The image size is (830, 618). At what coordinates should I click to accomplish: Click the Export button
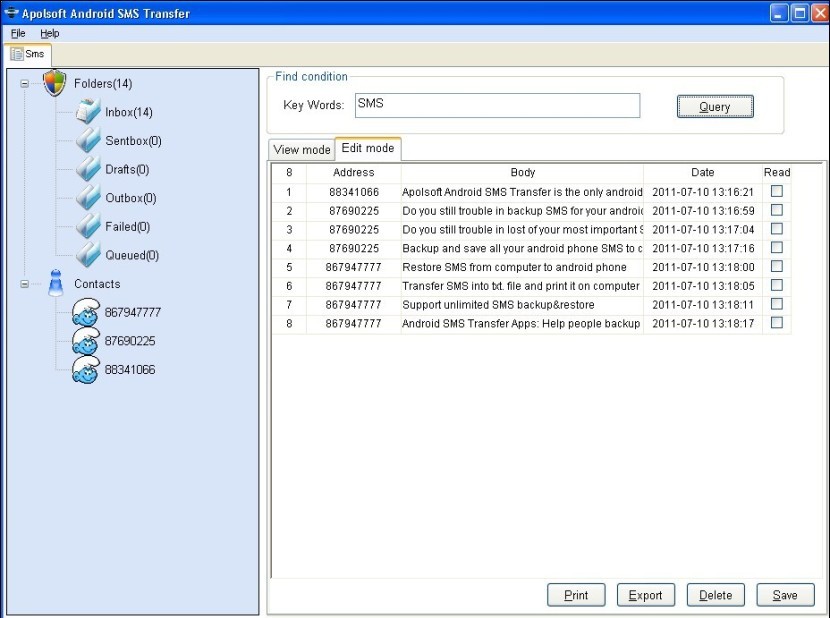[645, 595]
